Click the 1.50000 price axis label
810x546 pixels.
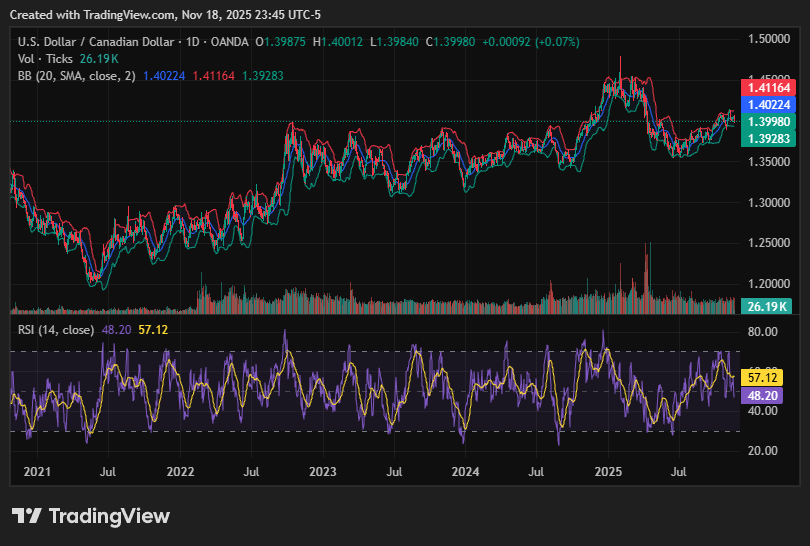point(768,39)
